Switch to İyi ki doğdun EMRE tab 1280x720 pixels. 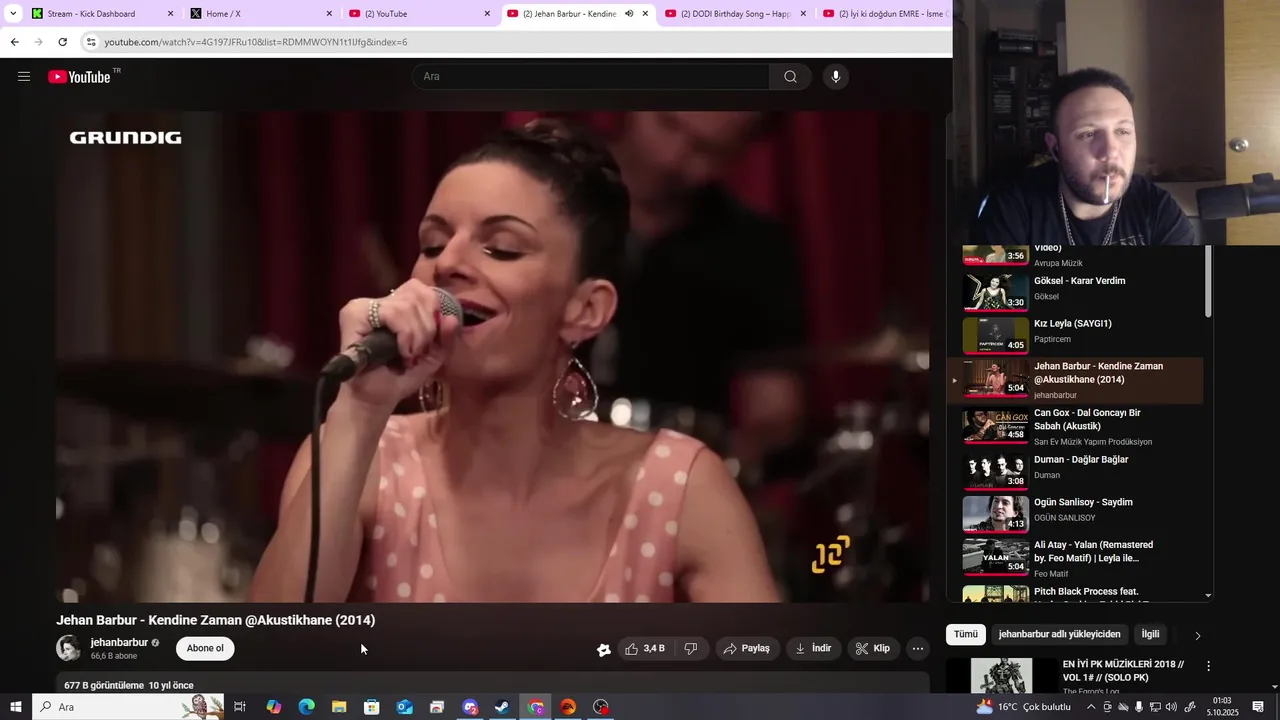[885, 14]
